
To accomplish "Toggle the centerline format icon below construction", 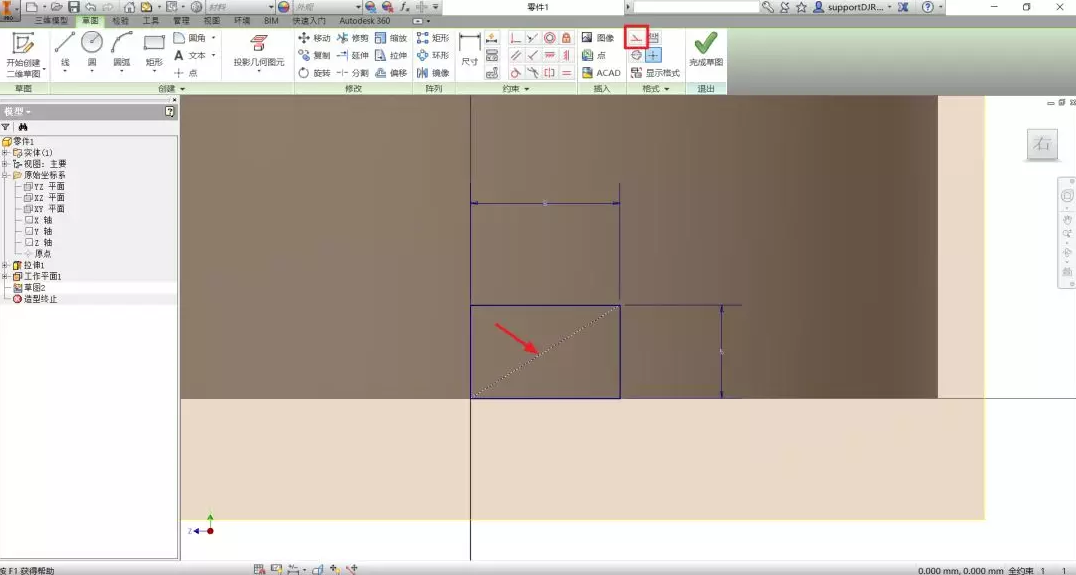I will (636, 55).
